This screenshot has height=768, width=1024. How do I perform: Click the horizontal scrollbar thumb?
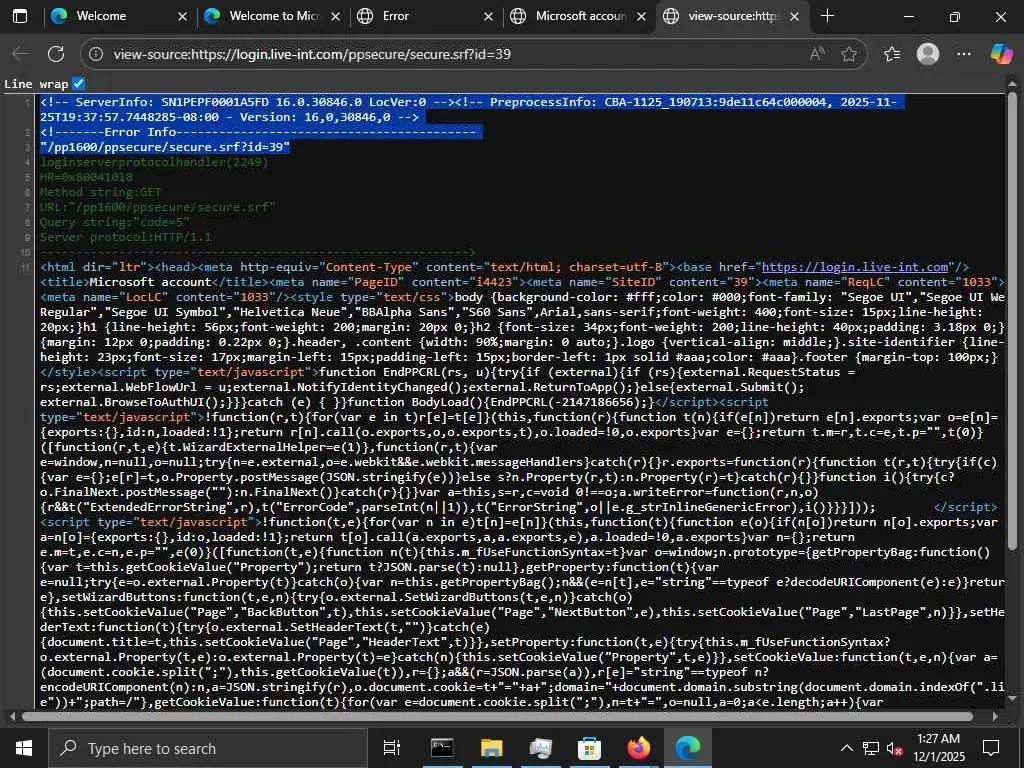click(x=498, y=716)
